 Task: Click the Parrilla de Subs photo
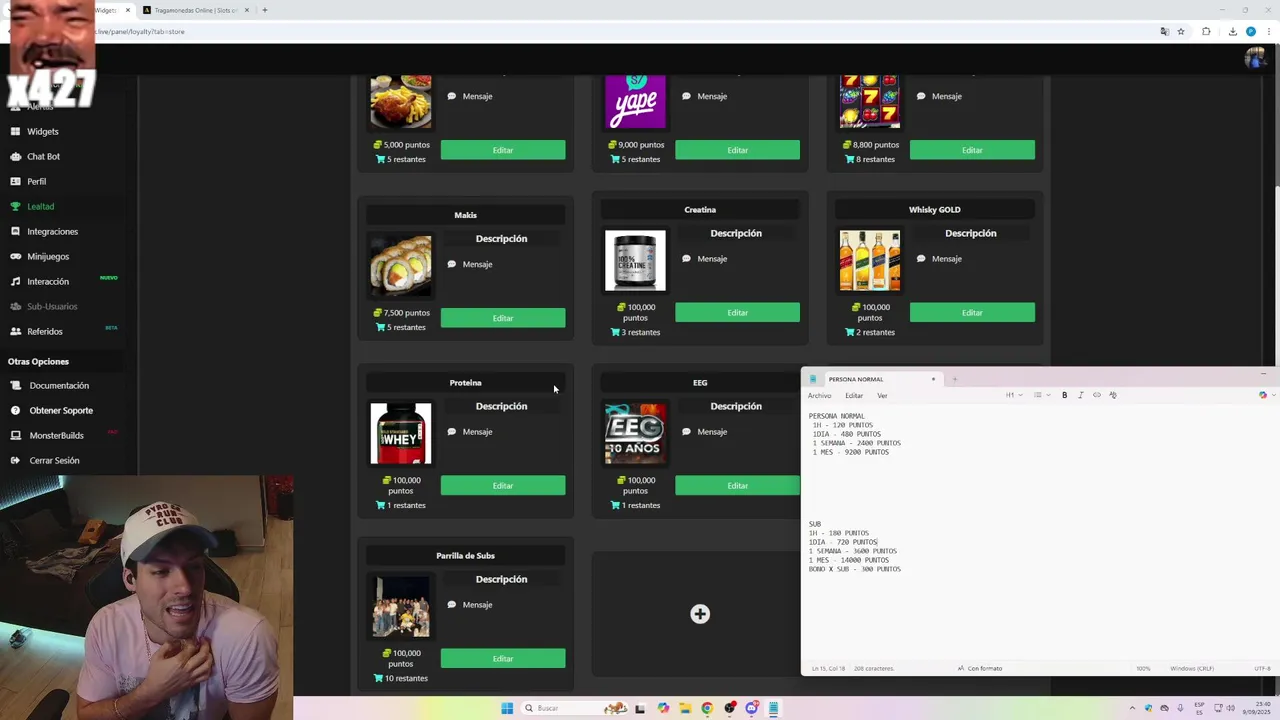coord(401,606)
